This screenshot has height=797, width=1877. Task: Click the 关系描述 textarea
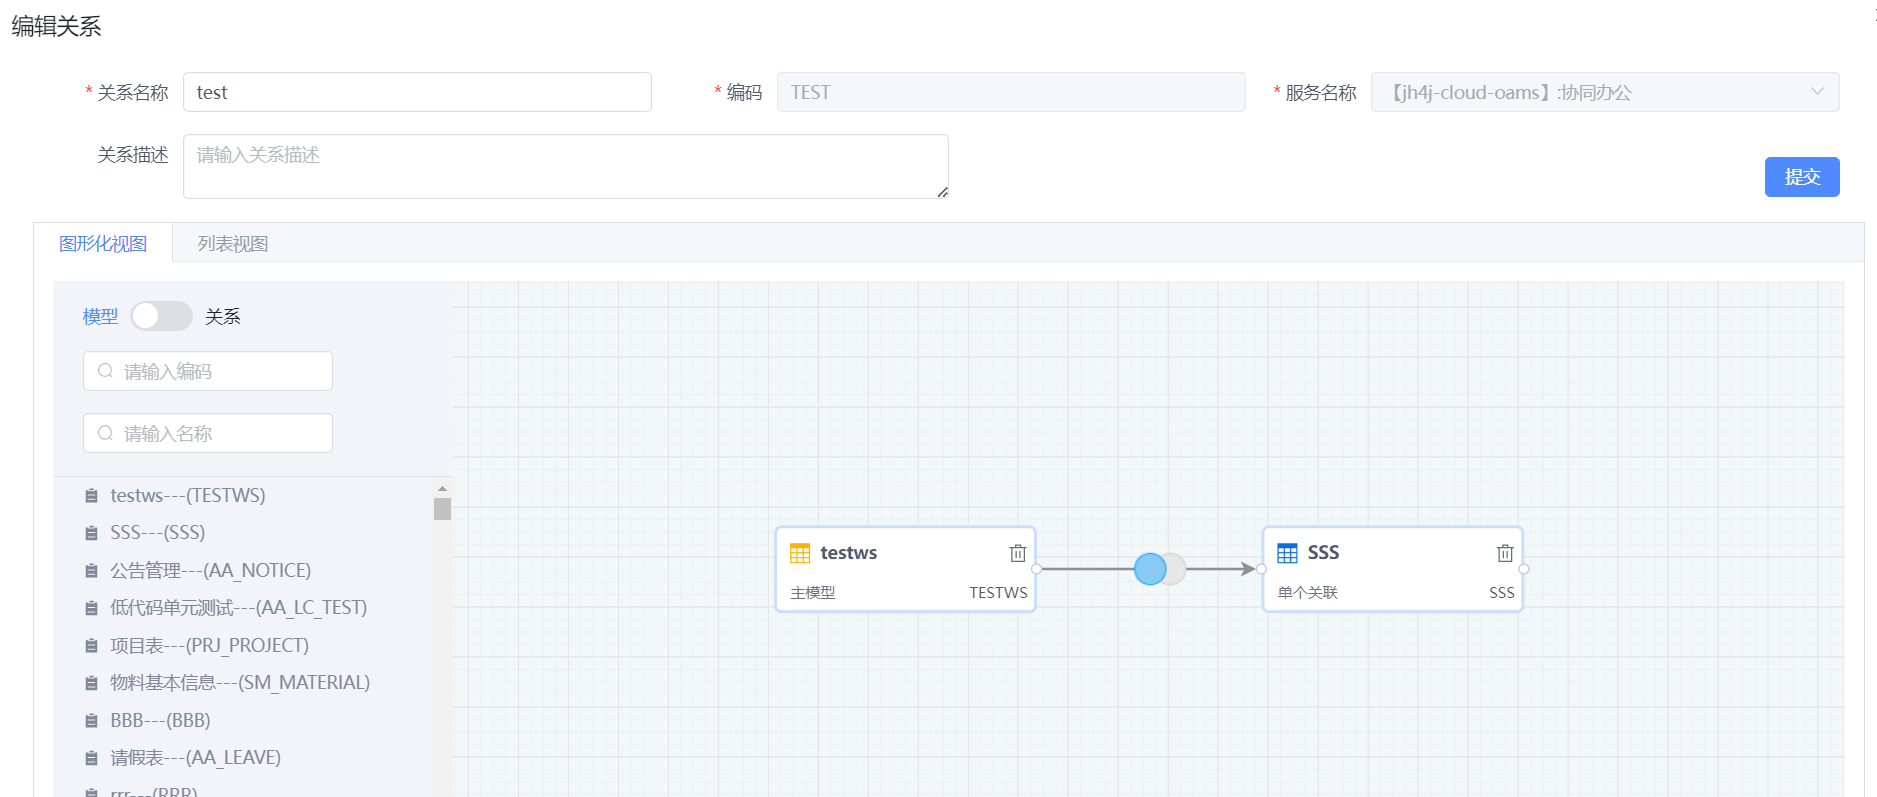[566, 166]
